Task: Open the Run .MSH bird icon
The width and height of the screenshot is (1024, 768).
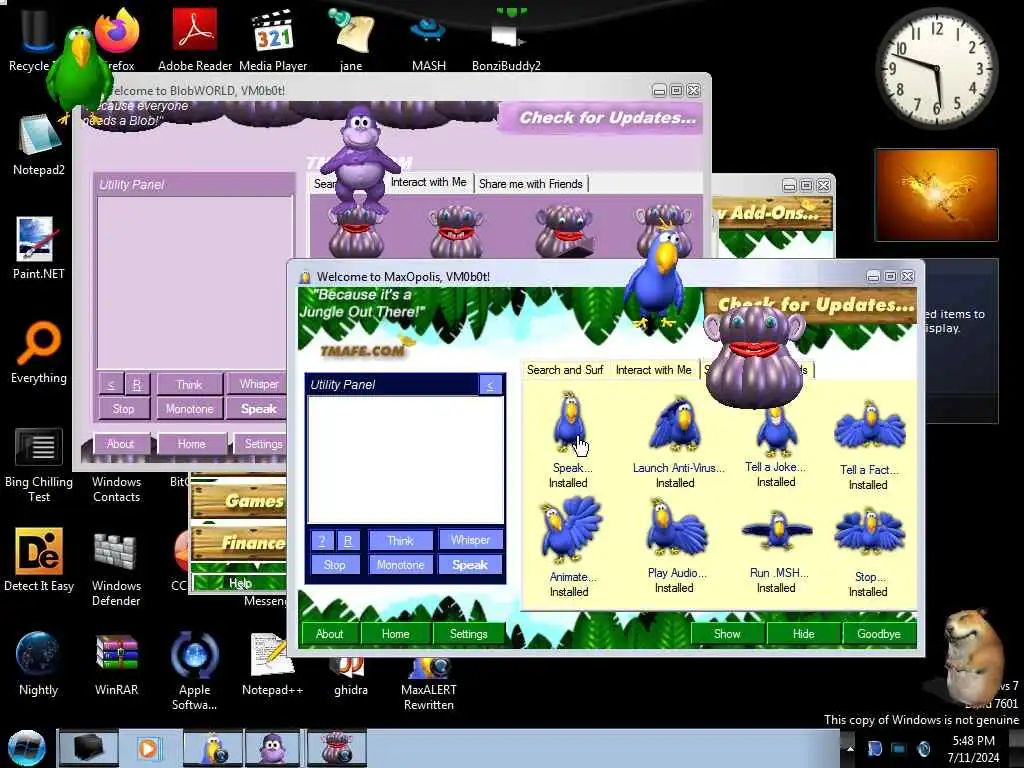Action: point(776,530)
